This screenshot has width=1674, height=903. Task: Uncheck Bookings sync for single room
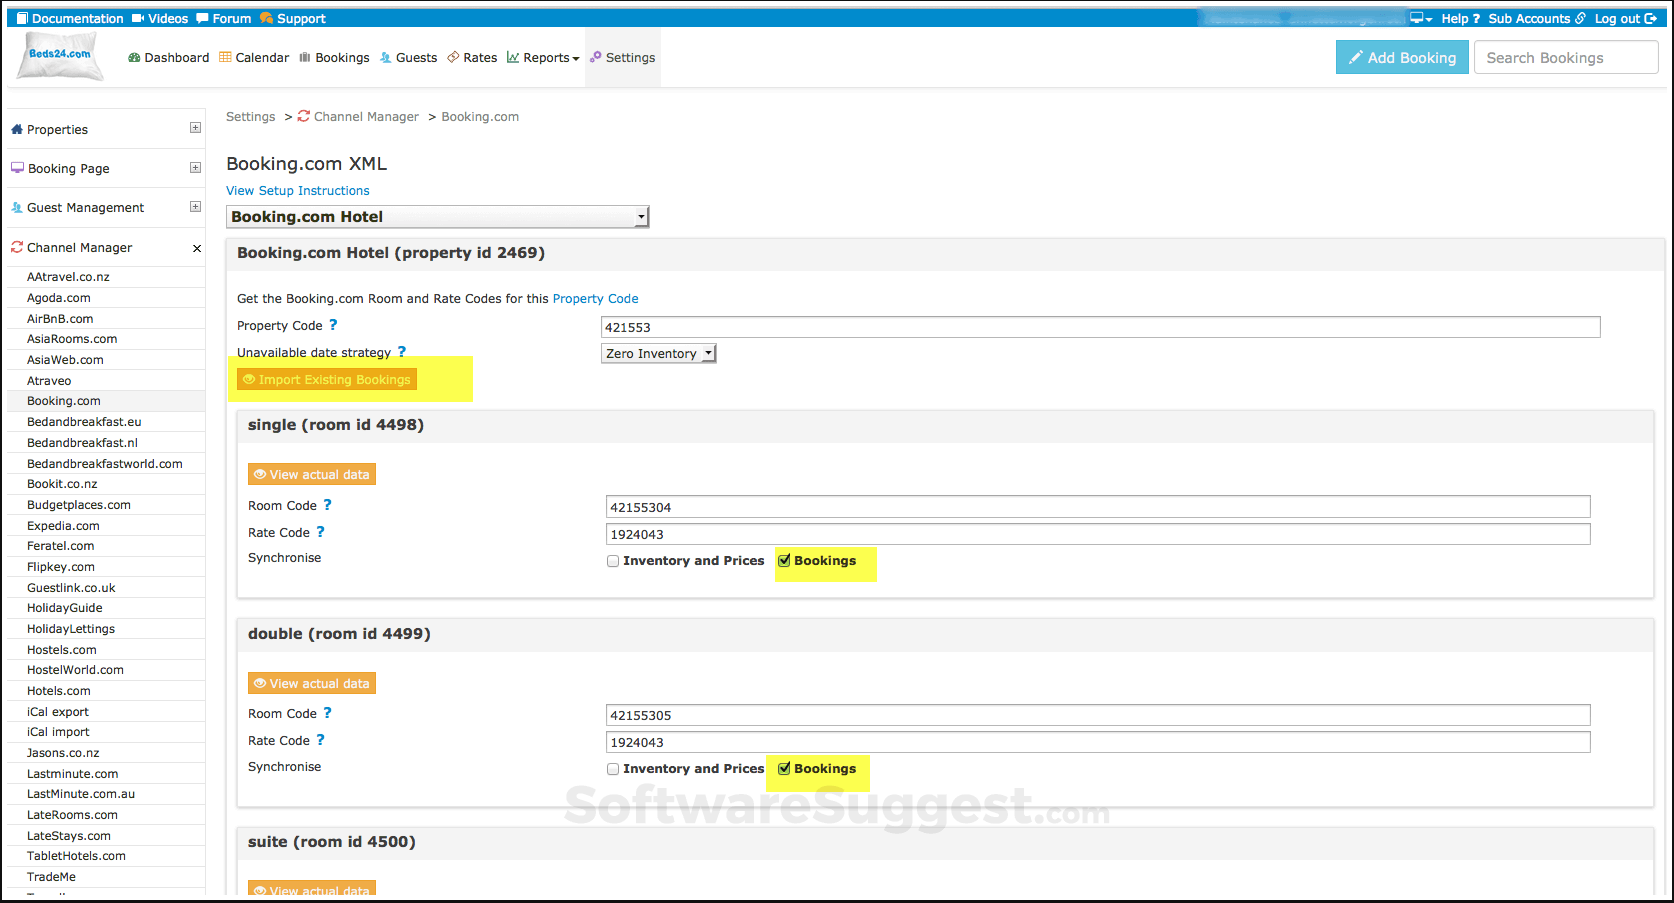(784, 561)
